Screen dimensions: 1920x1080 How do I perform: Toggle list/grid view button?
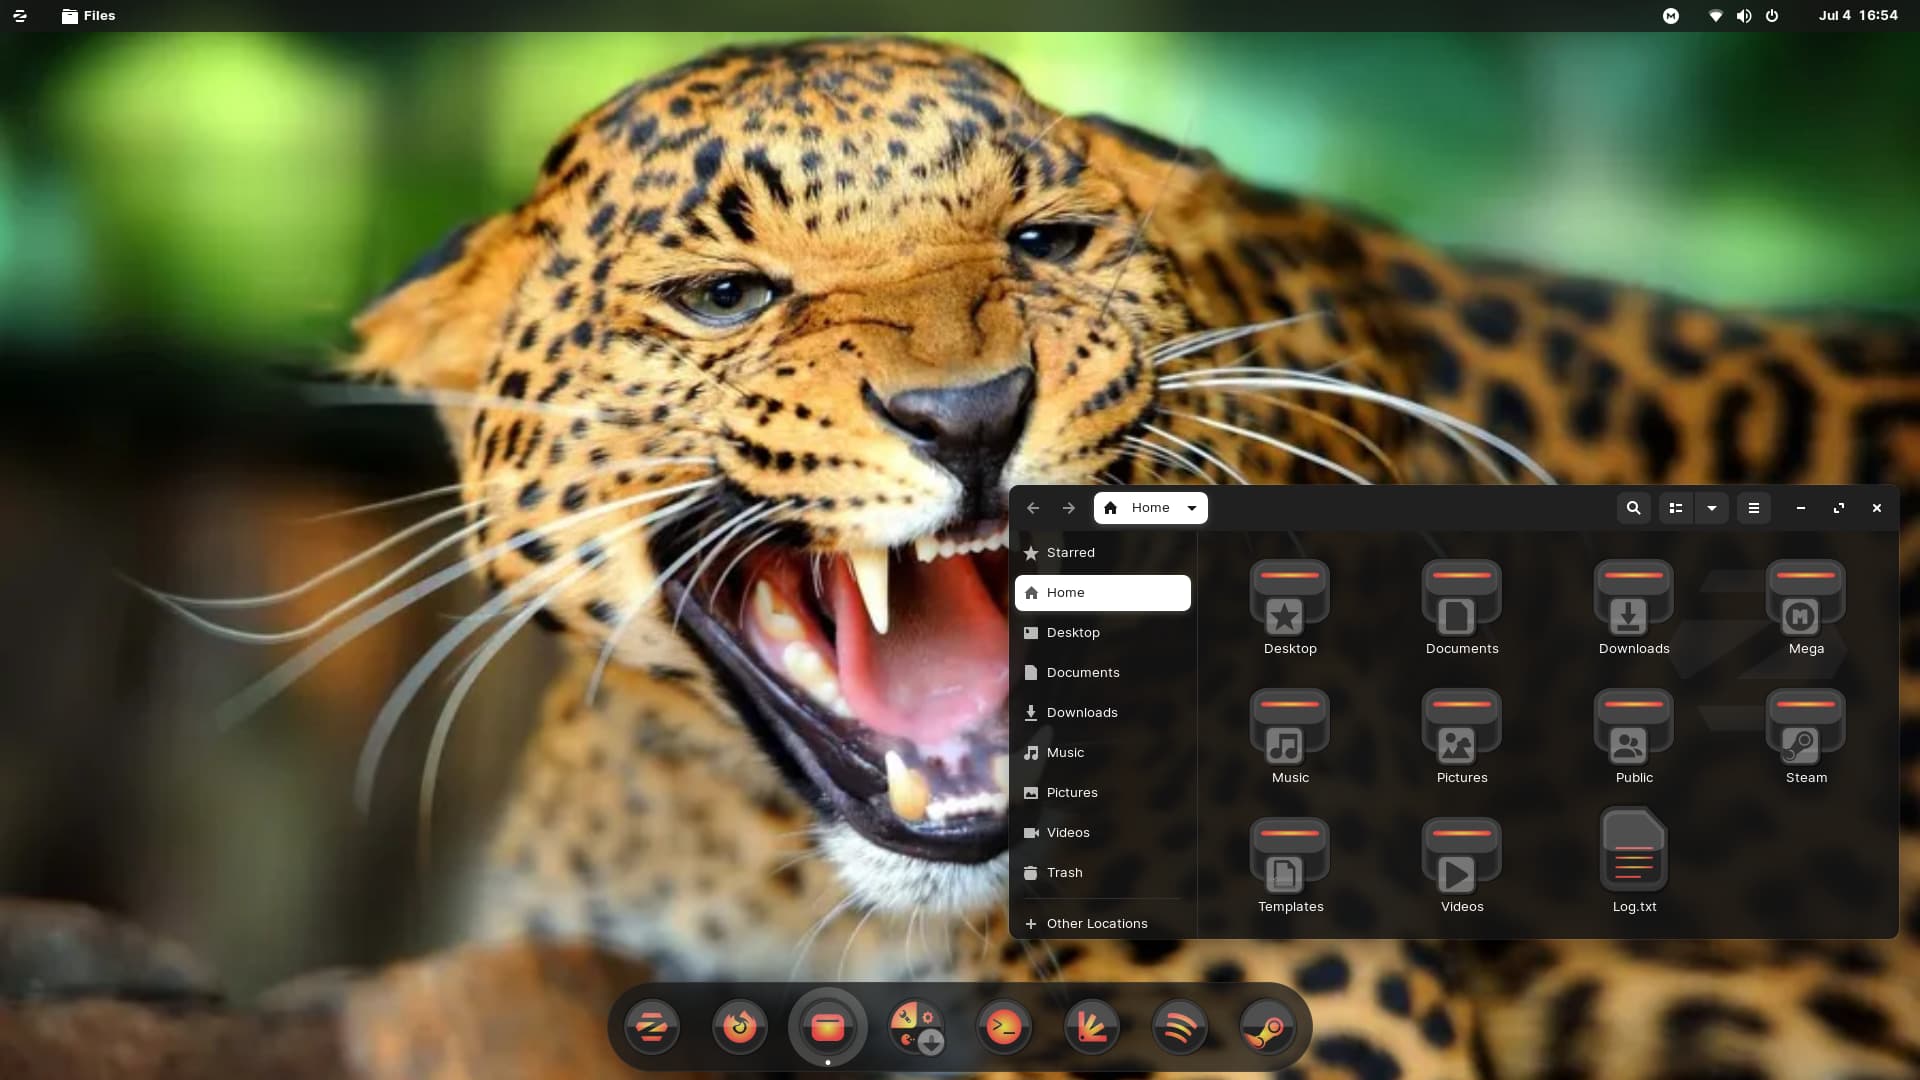1676,508
